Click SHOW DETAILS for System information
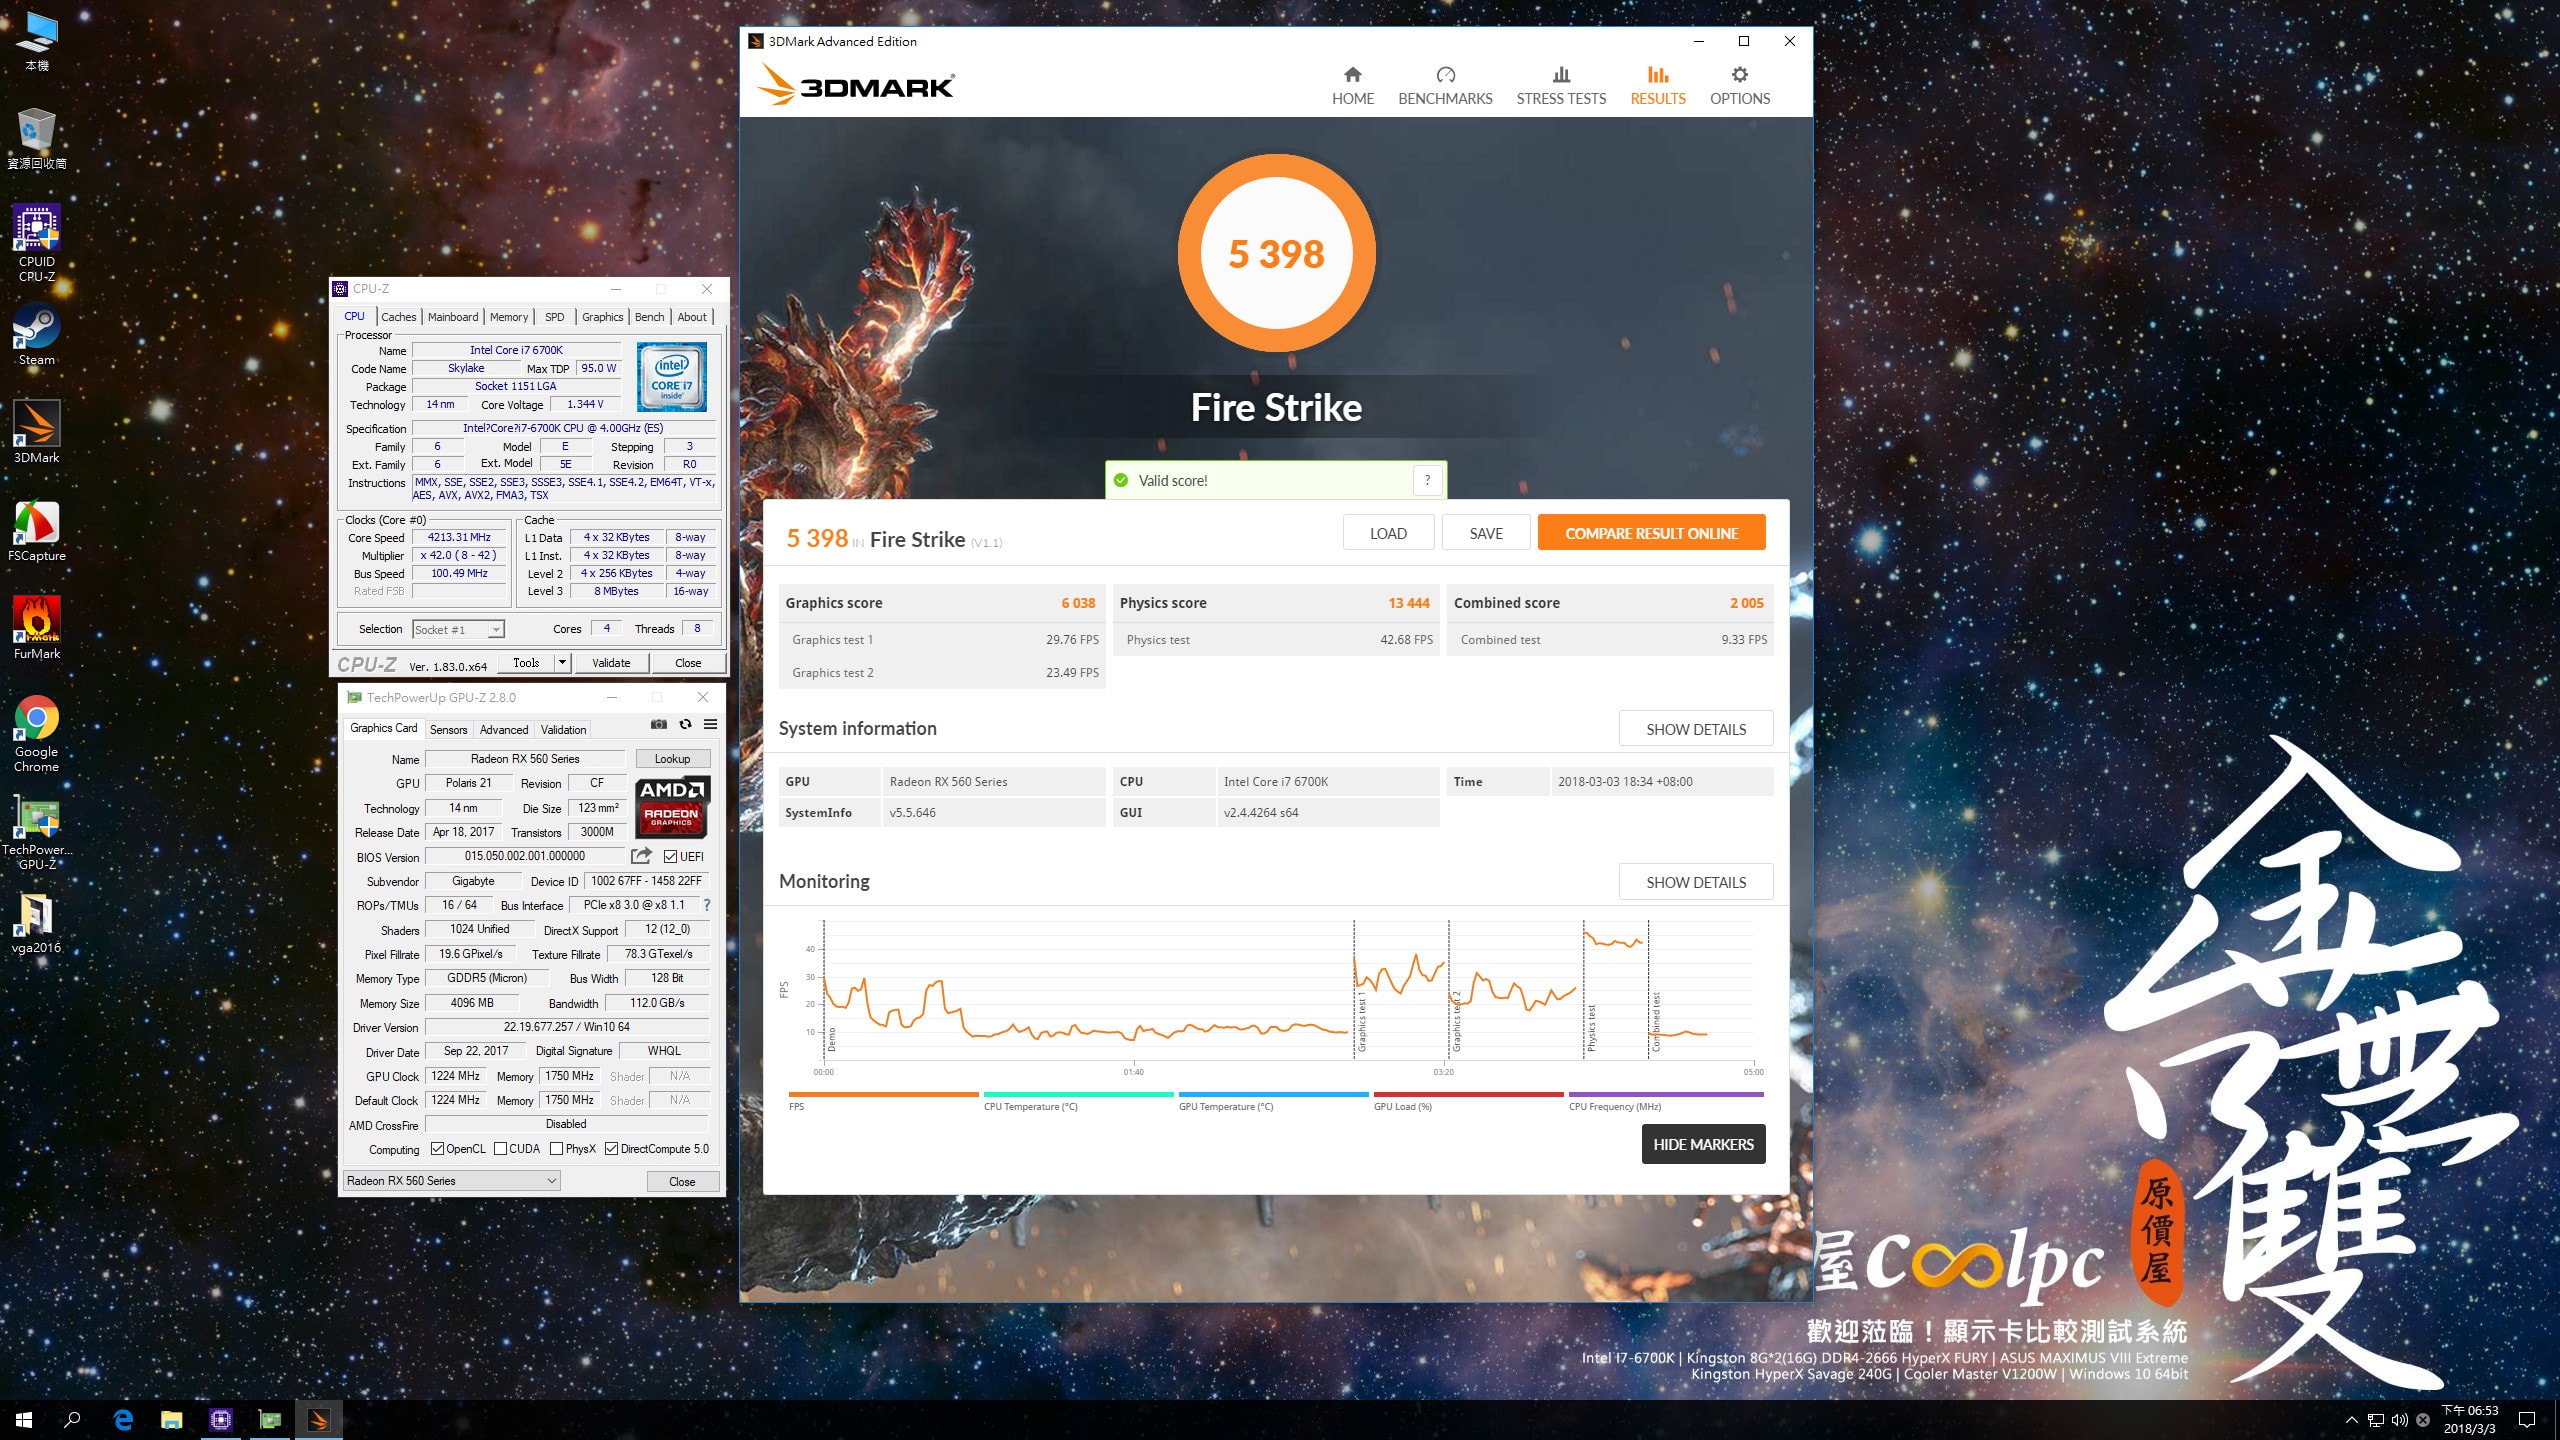 1696,729
